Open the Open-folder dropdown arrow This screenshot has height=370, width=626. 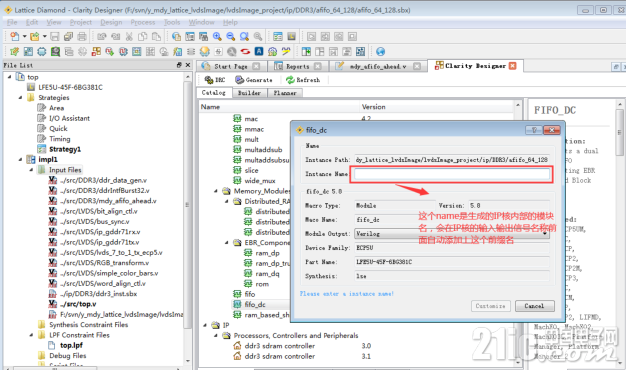[x=44, y=37]
